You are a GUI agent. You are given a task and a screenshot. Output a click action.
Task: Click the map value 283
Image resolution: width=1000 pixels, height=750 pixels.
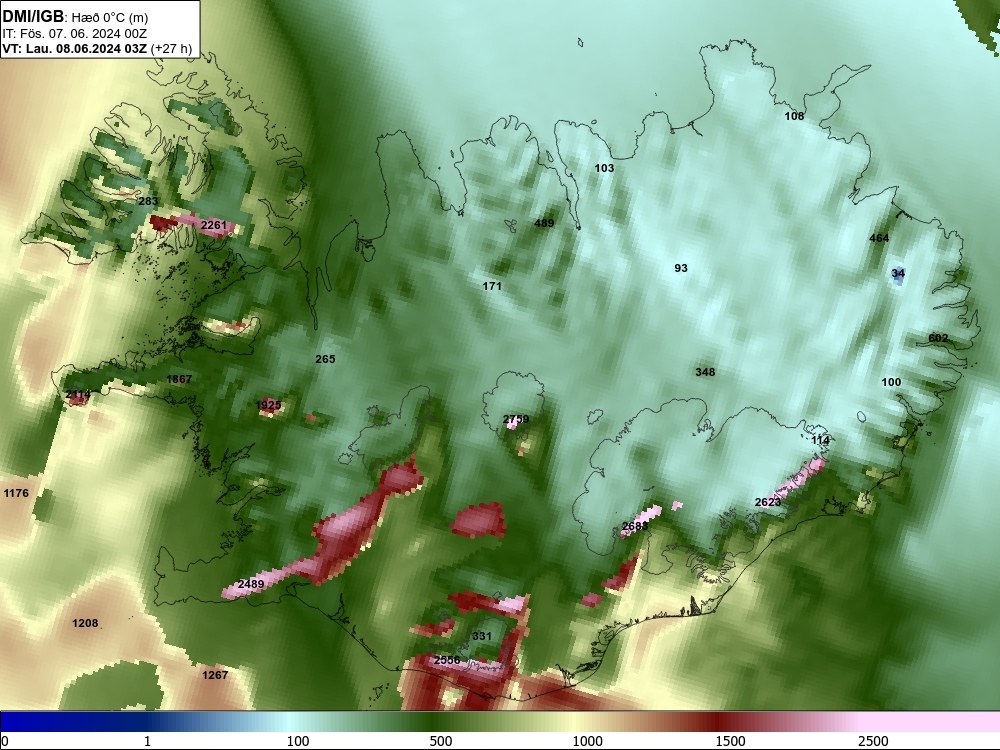tap(148, 202)
